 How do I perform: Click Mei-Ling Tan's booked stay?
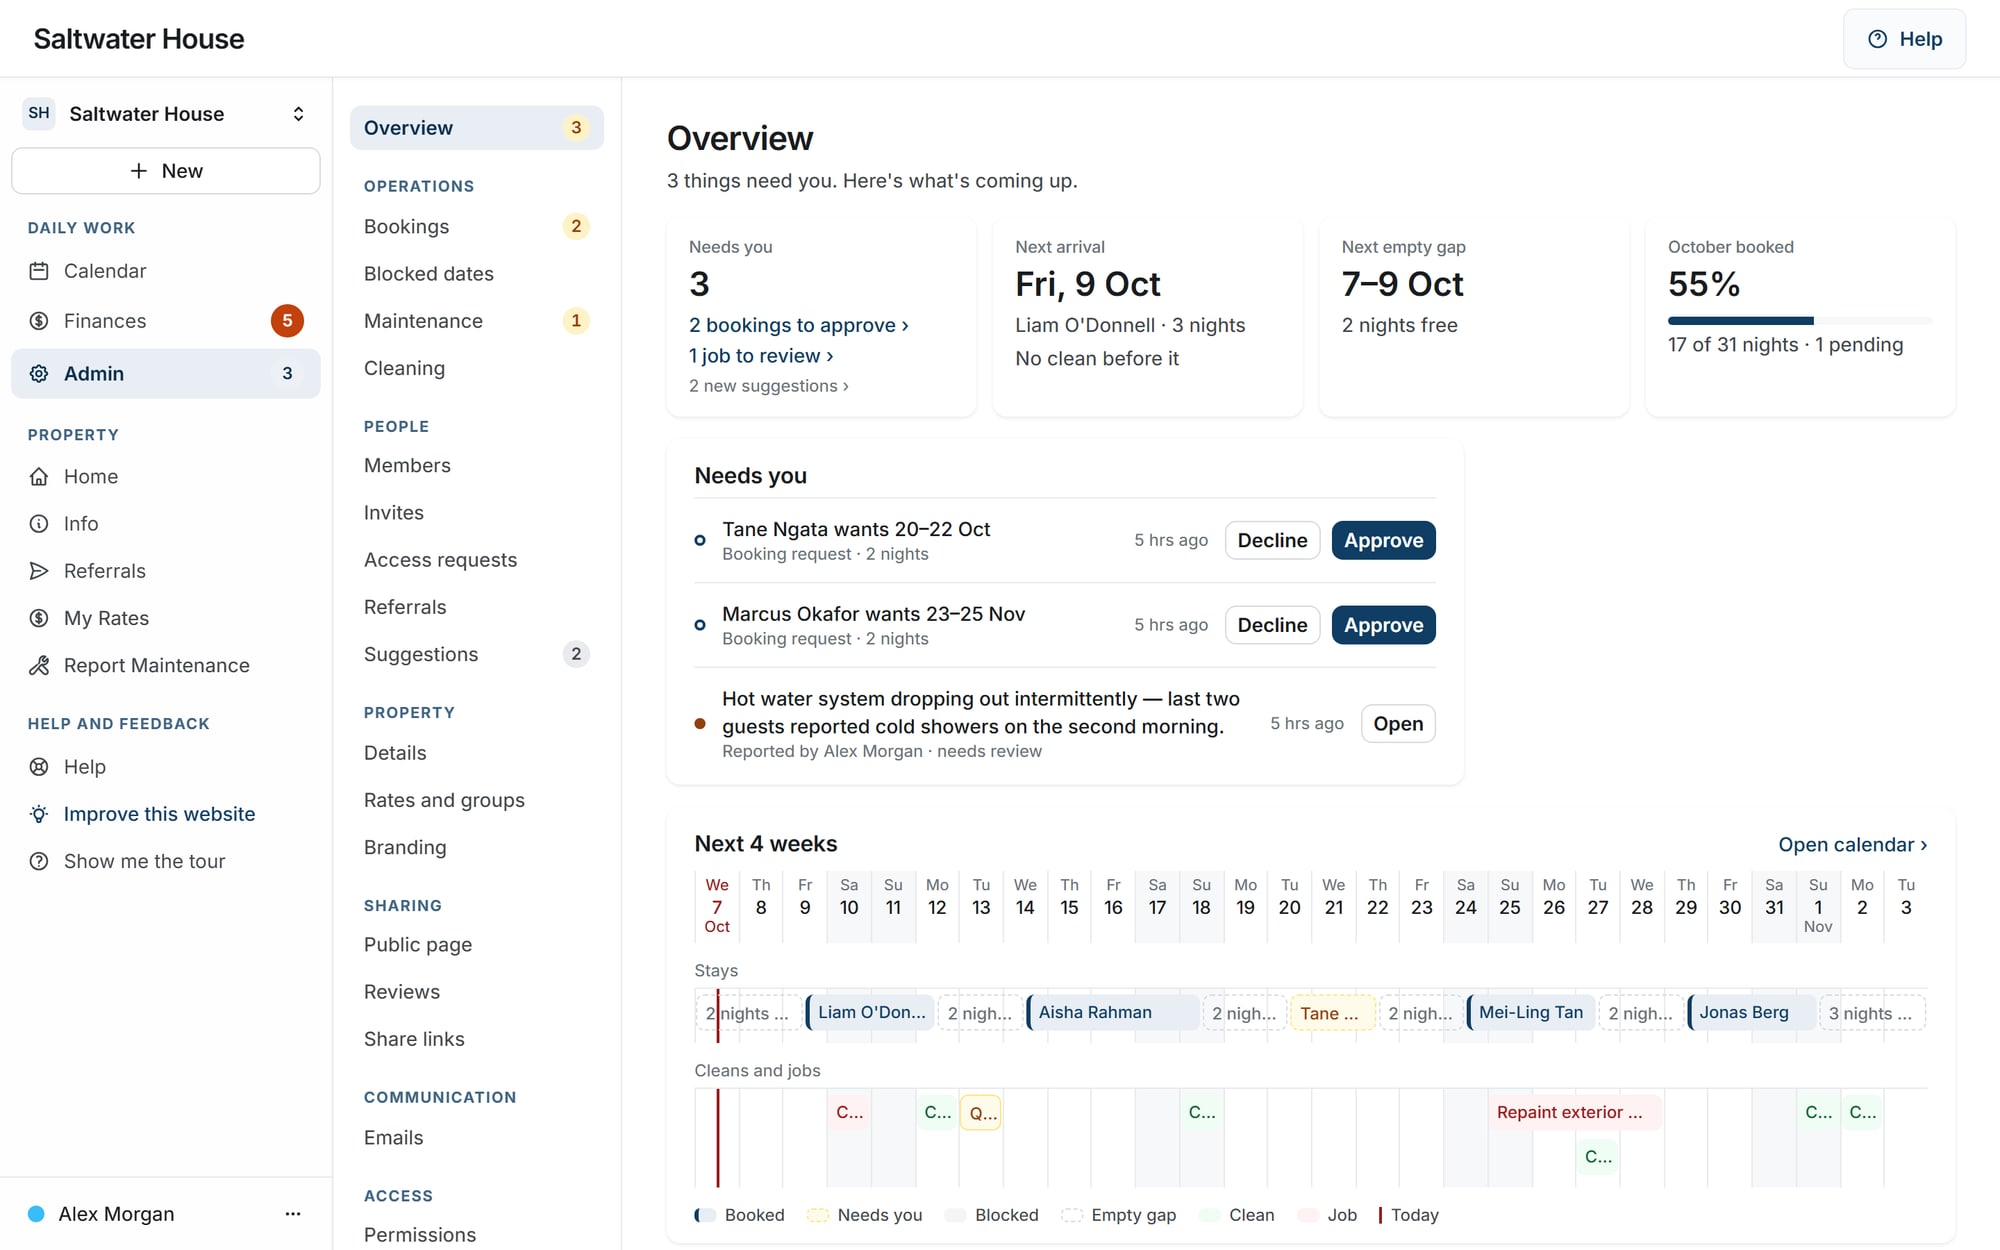click(x=1531, y=1013)
